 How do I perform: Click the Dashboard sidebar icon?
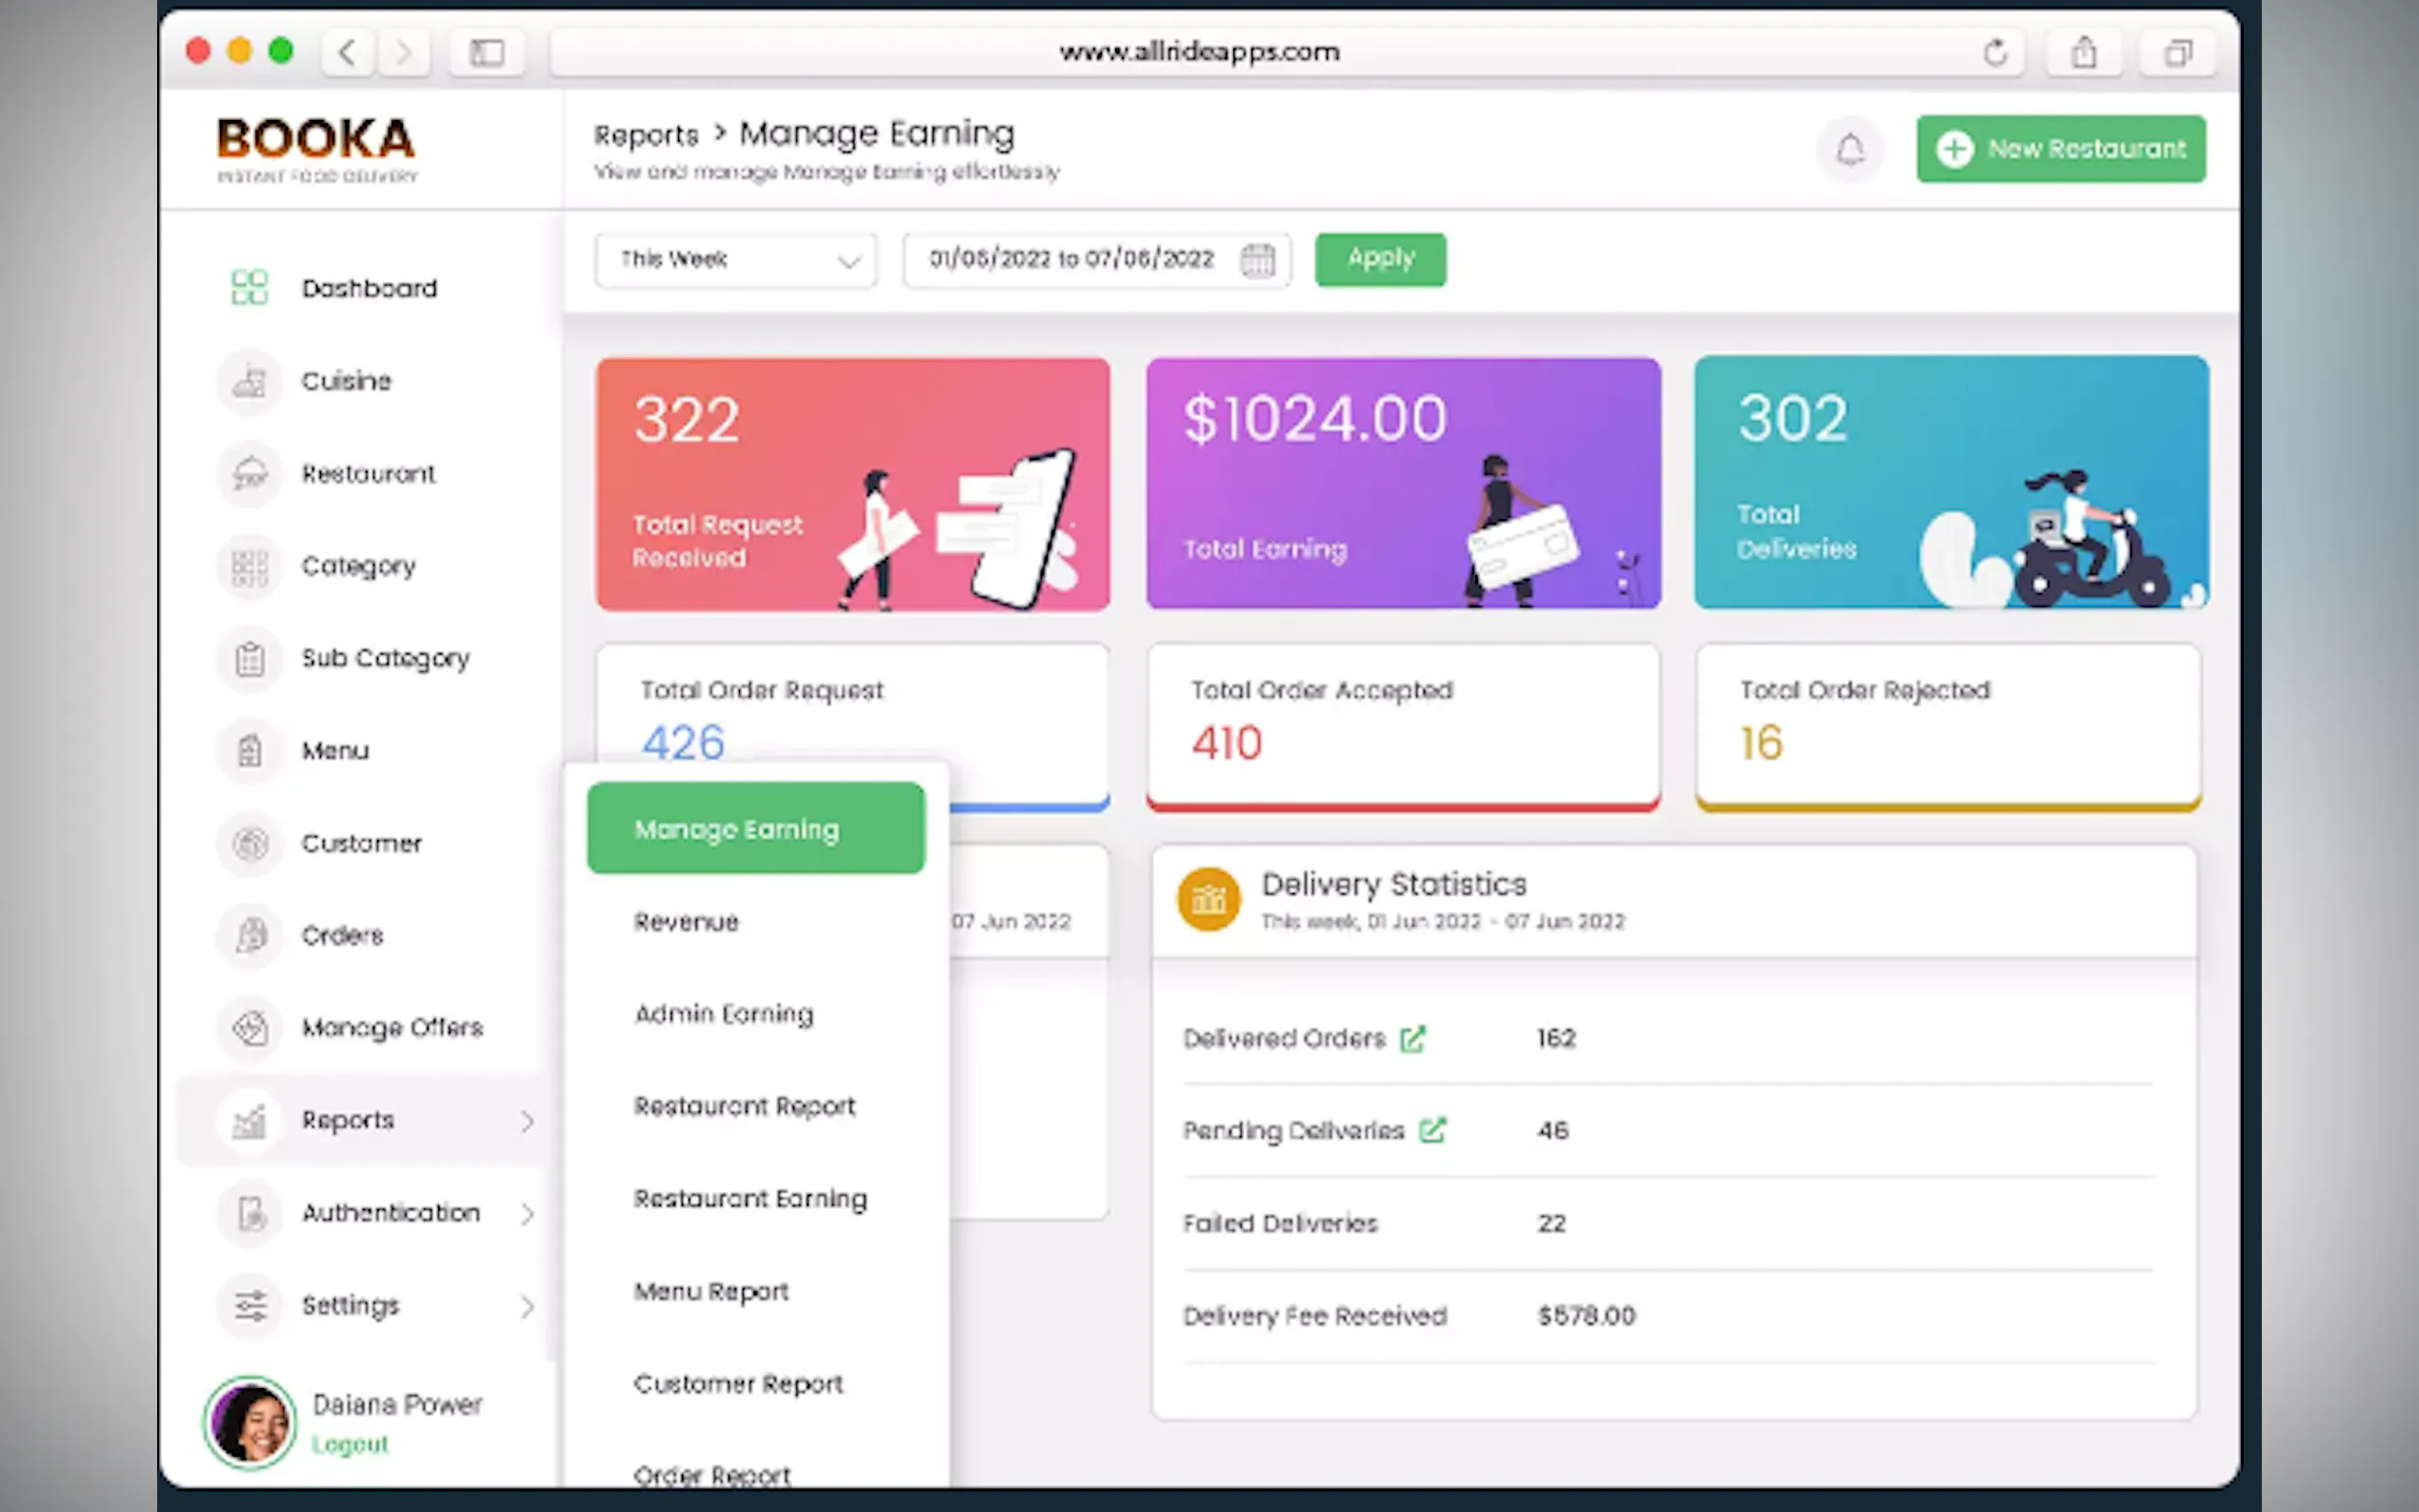(249, 288)
